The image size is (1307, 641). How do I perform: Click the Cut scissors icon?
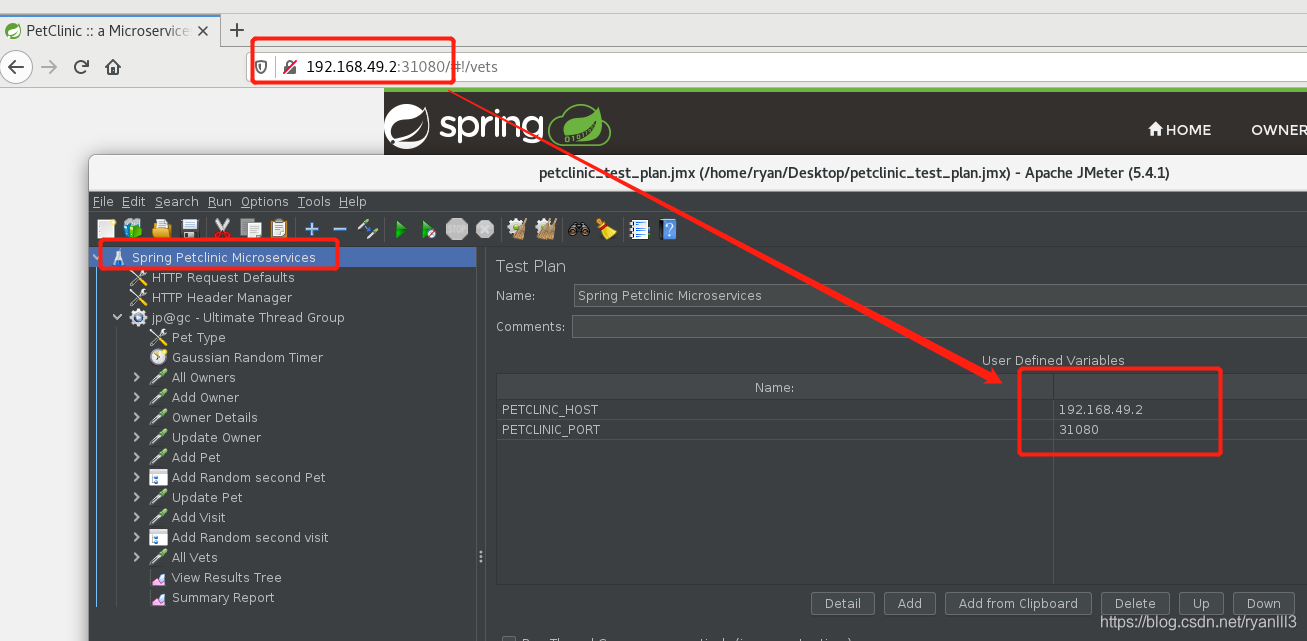coord(222,229)
